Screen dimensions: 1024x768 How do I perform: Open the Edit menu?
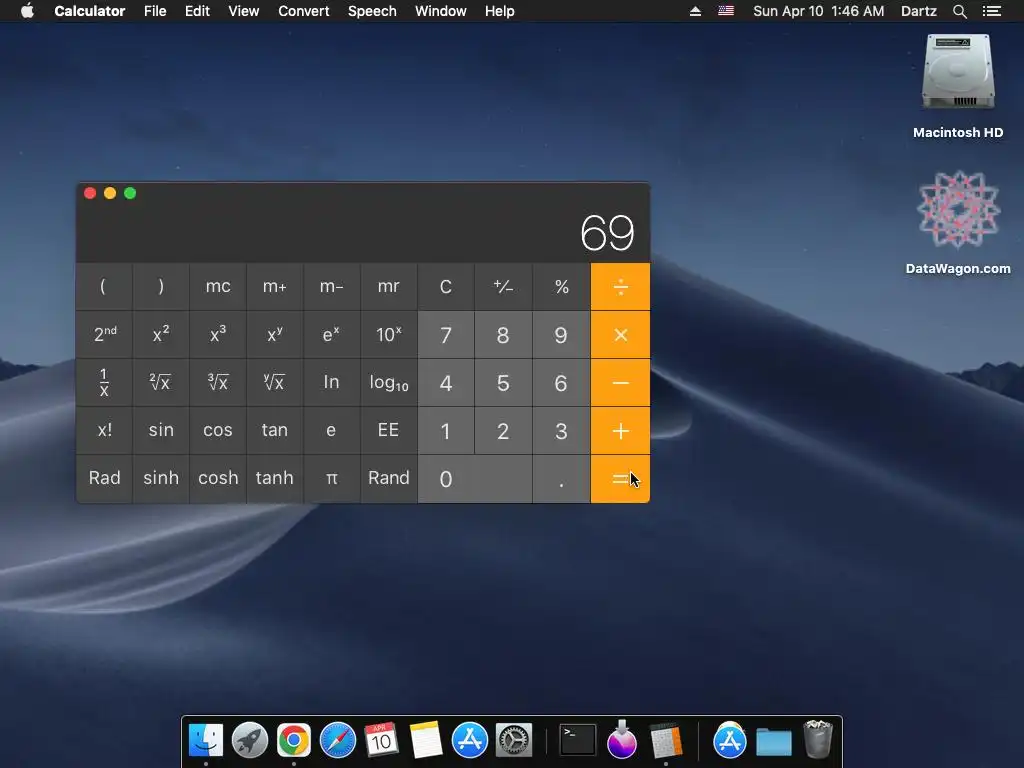197,11
